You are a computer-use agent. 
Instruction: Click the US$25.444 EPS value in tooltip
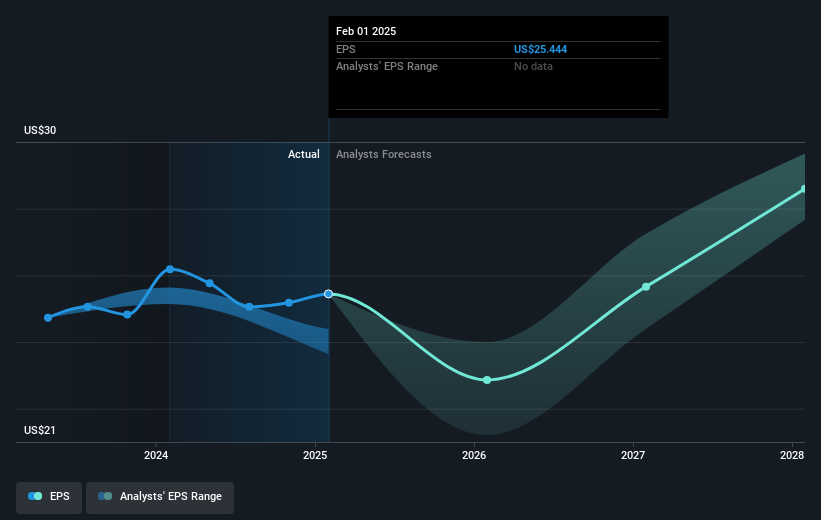pos(540,49)
